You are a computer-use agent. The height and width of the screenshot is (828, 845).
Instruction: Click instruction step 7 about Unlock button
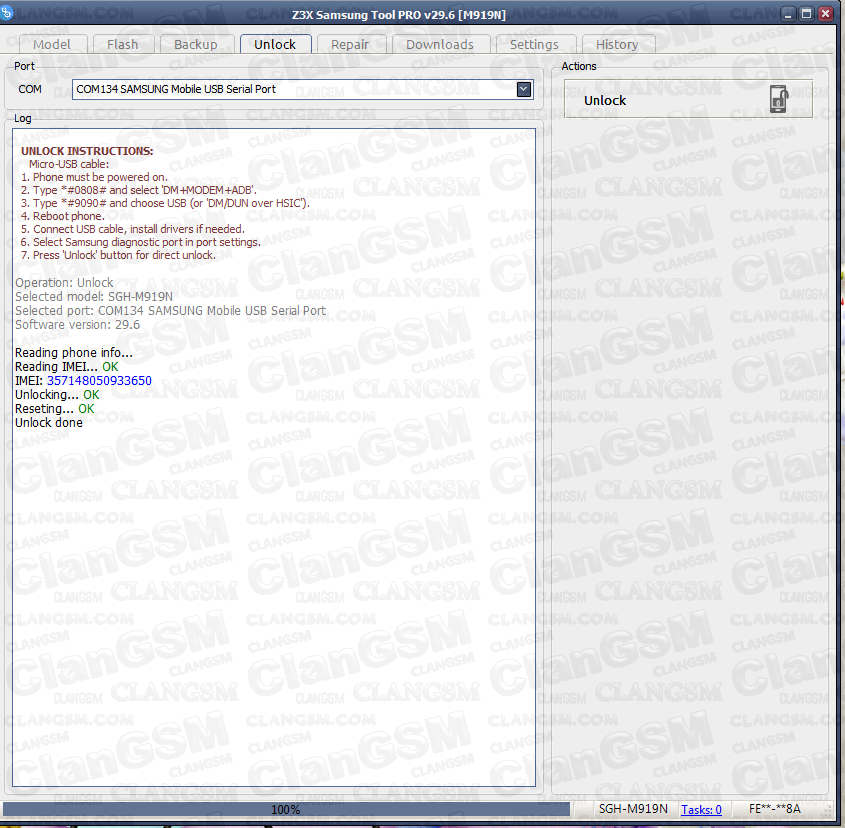point(118,255)
